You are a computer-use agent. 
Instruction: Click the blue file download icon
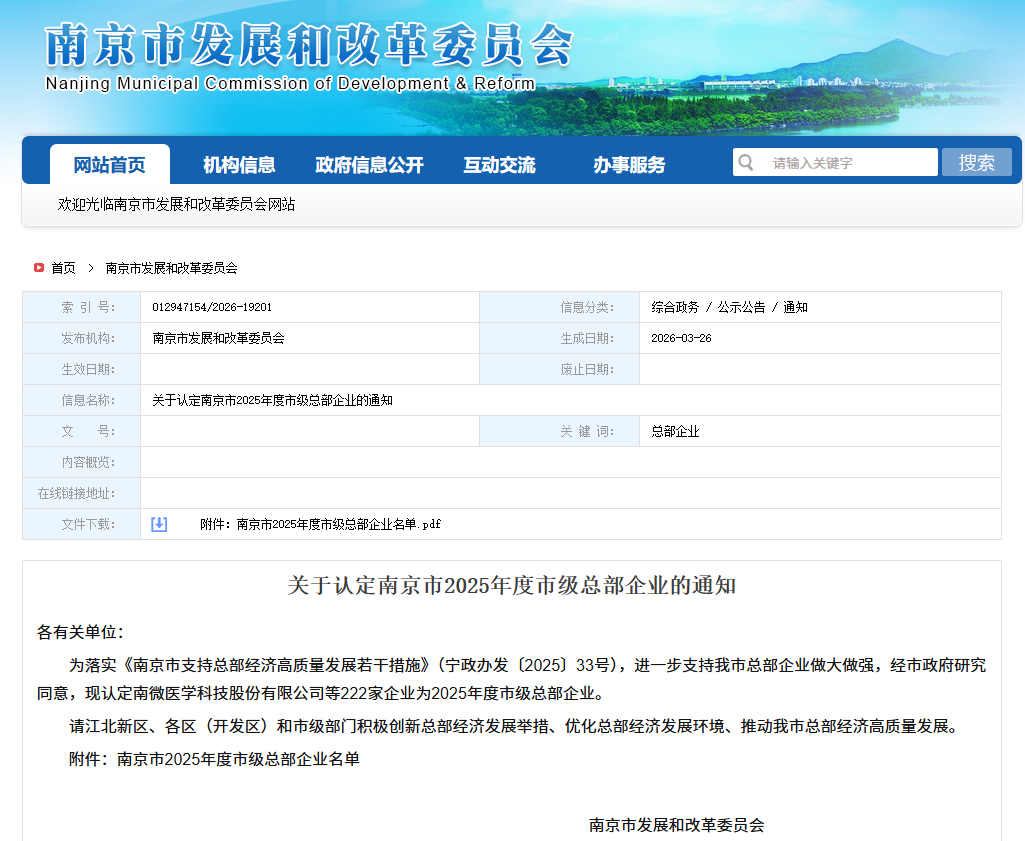click(159, 524)
